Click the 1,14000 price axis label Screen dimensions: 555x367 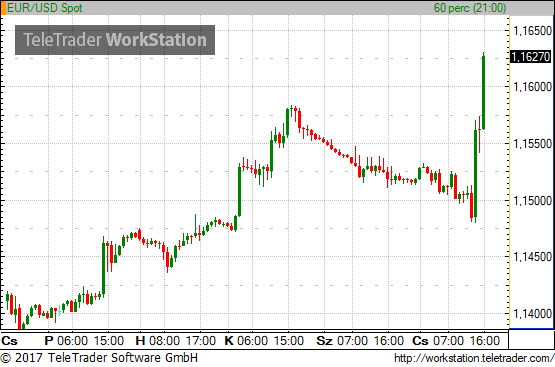click(532, 314)
